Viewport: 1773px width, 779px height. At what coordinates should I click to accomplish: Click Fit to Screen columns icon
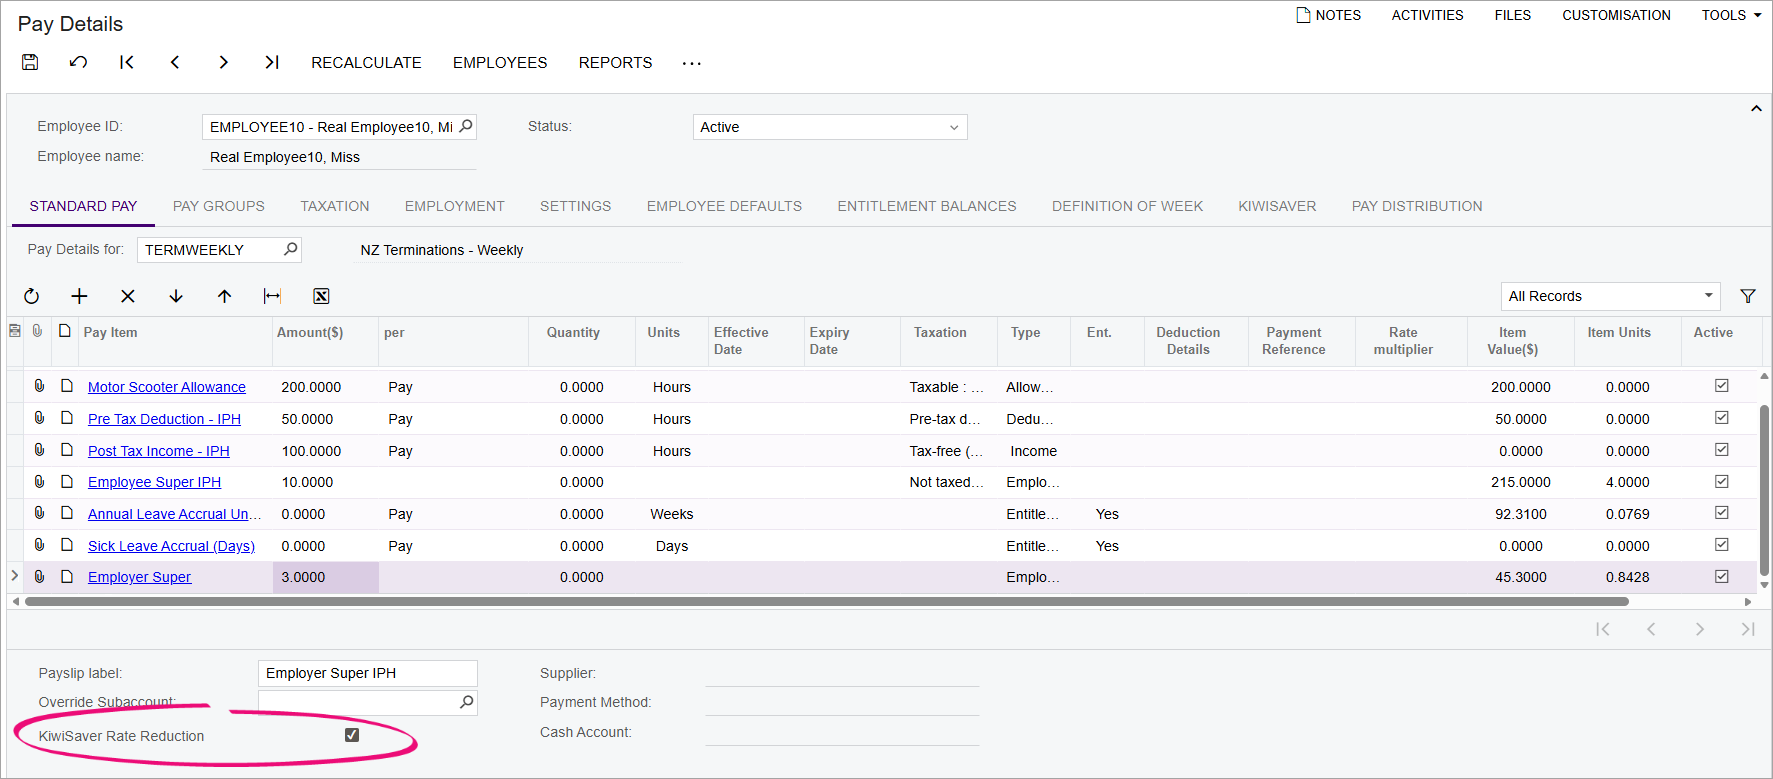272,296
